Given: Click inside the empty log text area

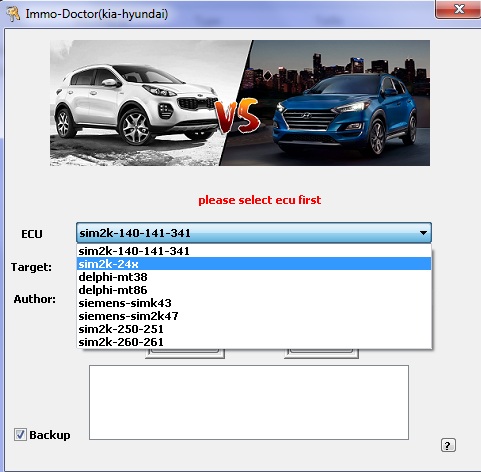Looking at the screenshot, I should (249, 402).
